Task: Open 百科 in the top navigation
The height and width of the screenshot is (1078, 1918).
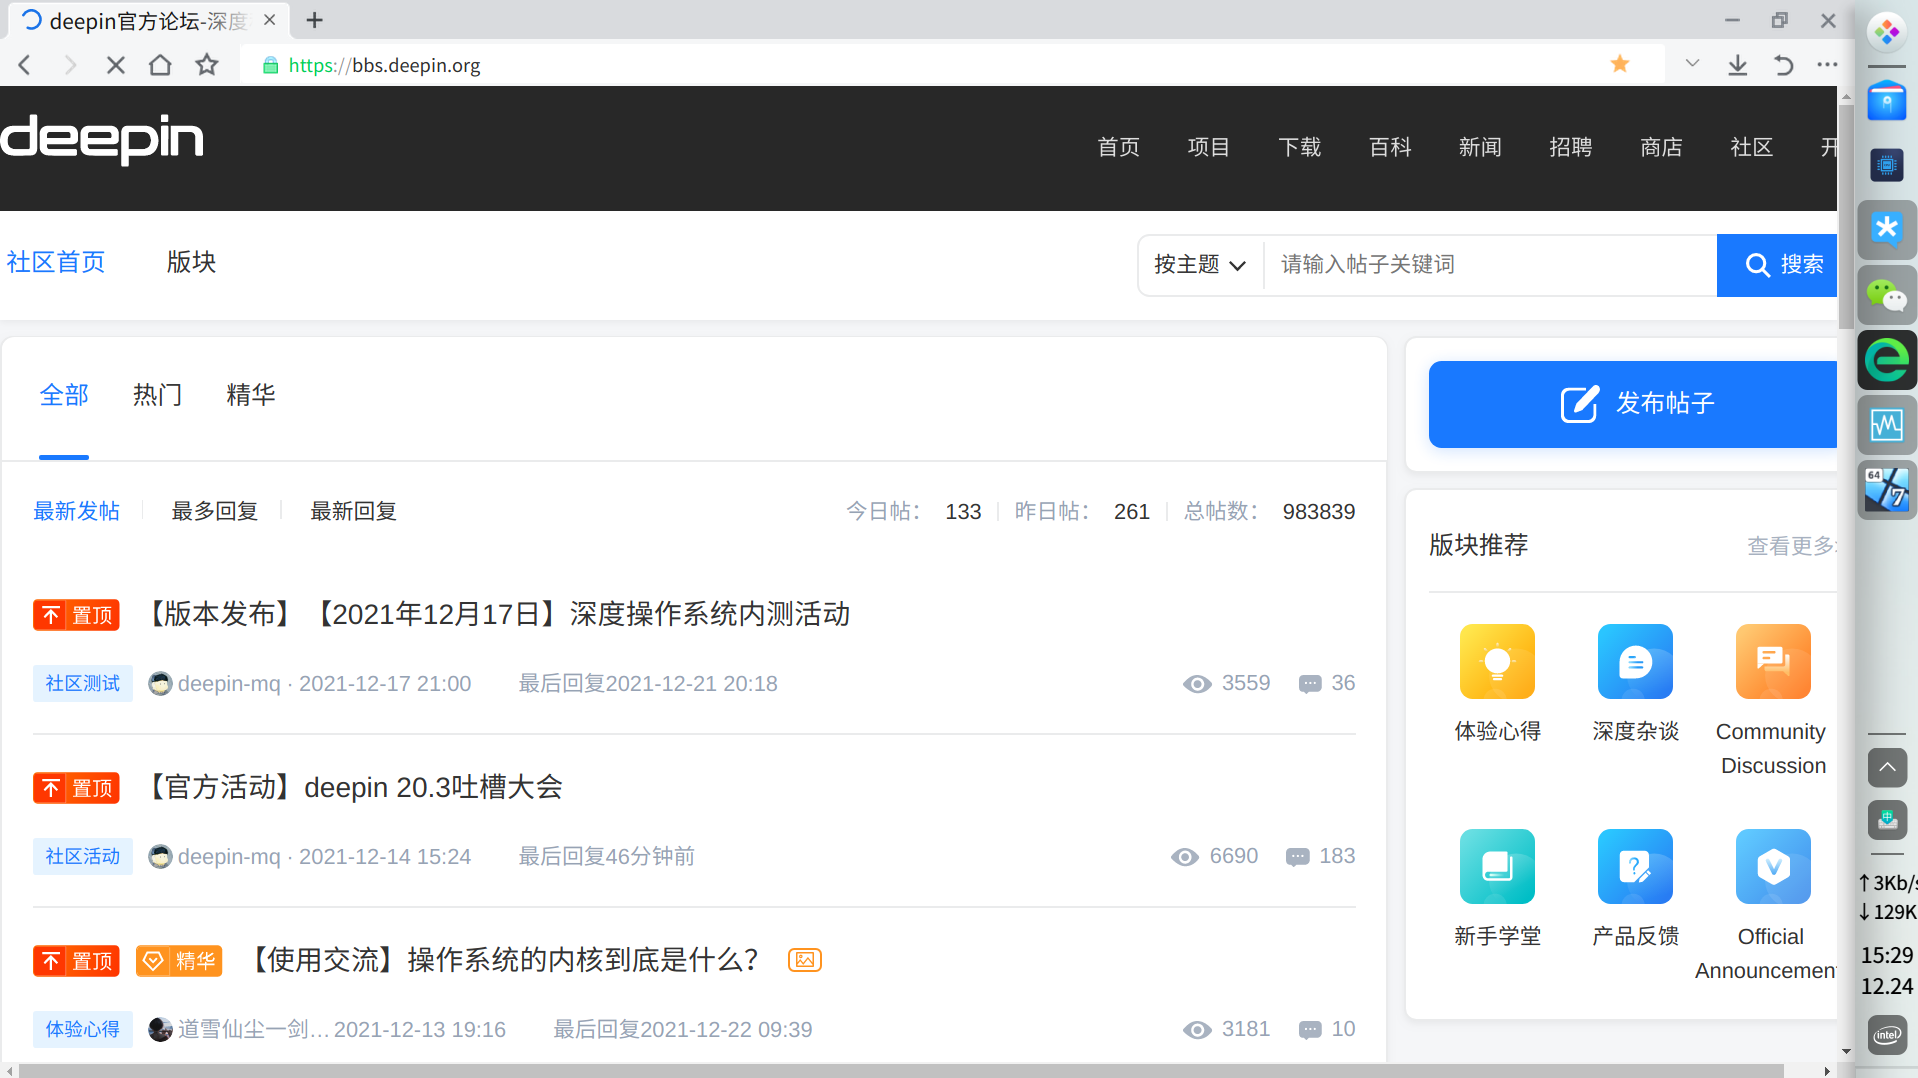Action: click(1390, 148)
